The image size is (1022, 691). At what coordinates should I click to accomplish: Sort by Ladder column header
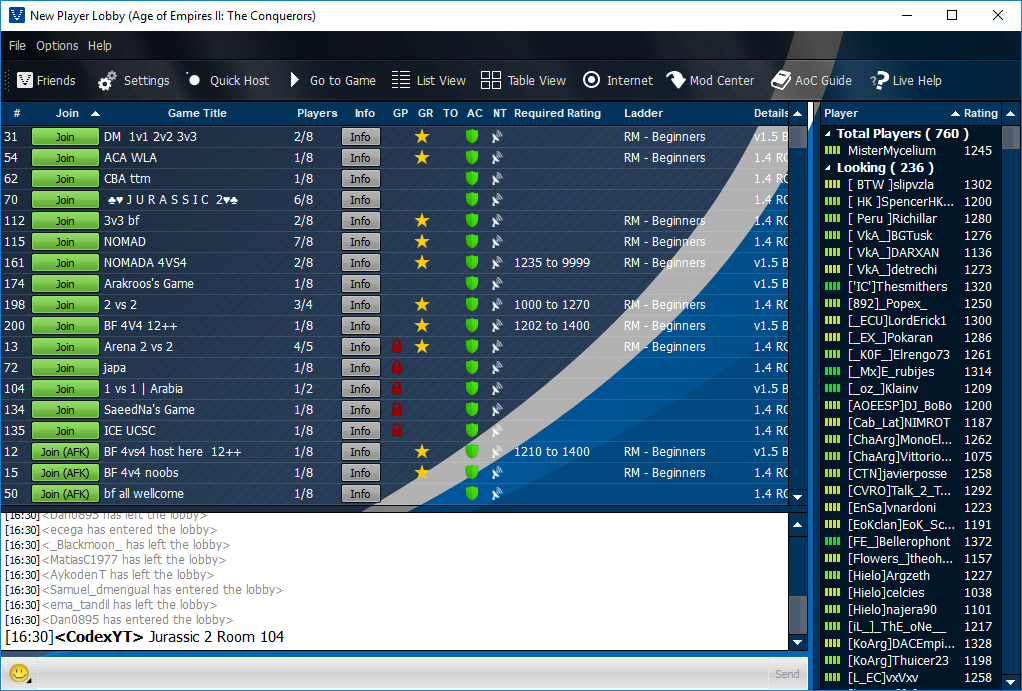click(x=643, y=113)
